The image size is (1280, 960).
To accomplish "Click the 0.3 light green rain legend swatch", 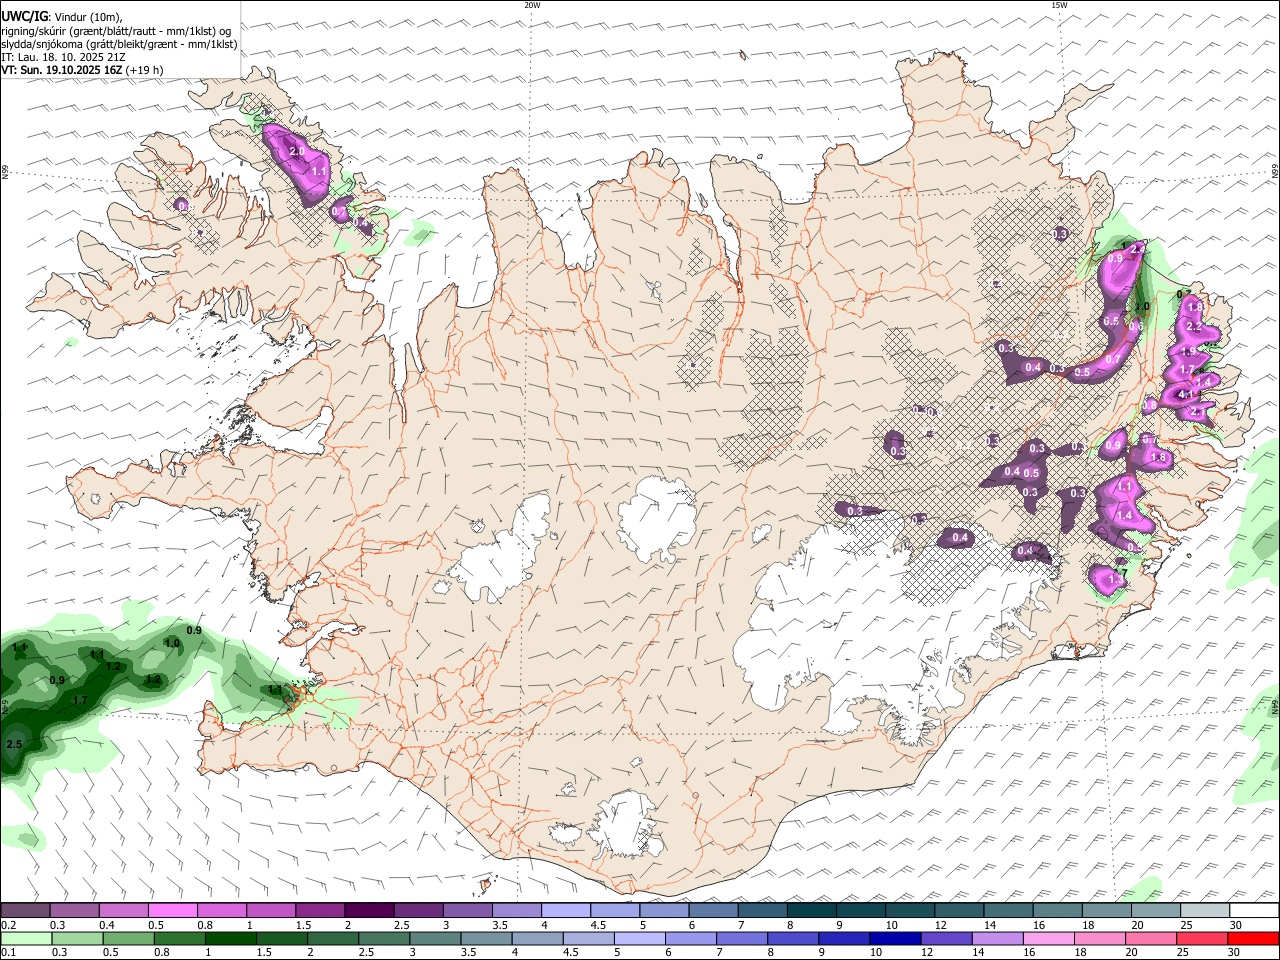I will point(76,939).
